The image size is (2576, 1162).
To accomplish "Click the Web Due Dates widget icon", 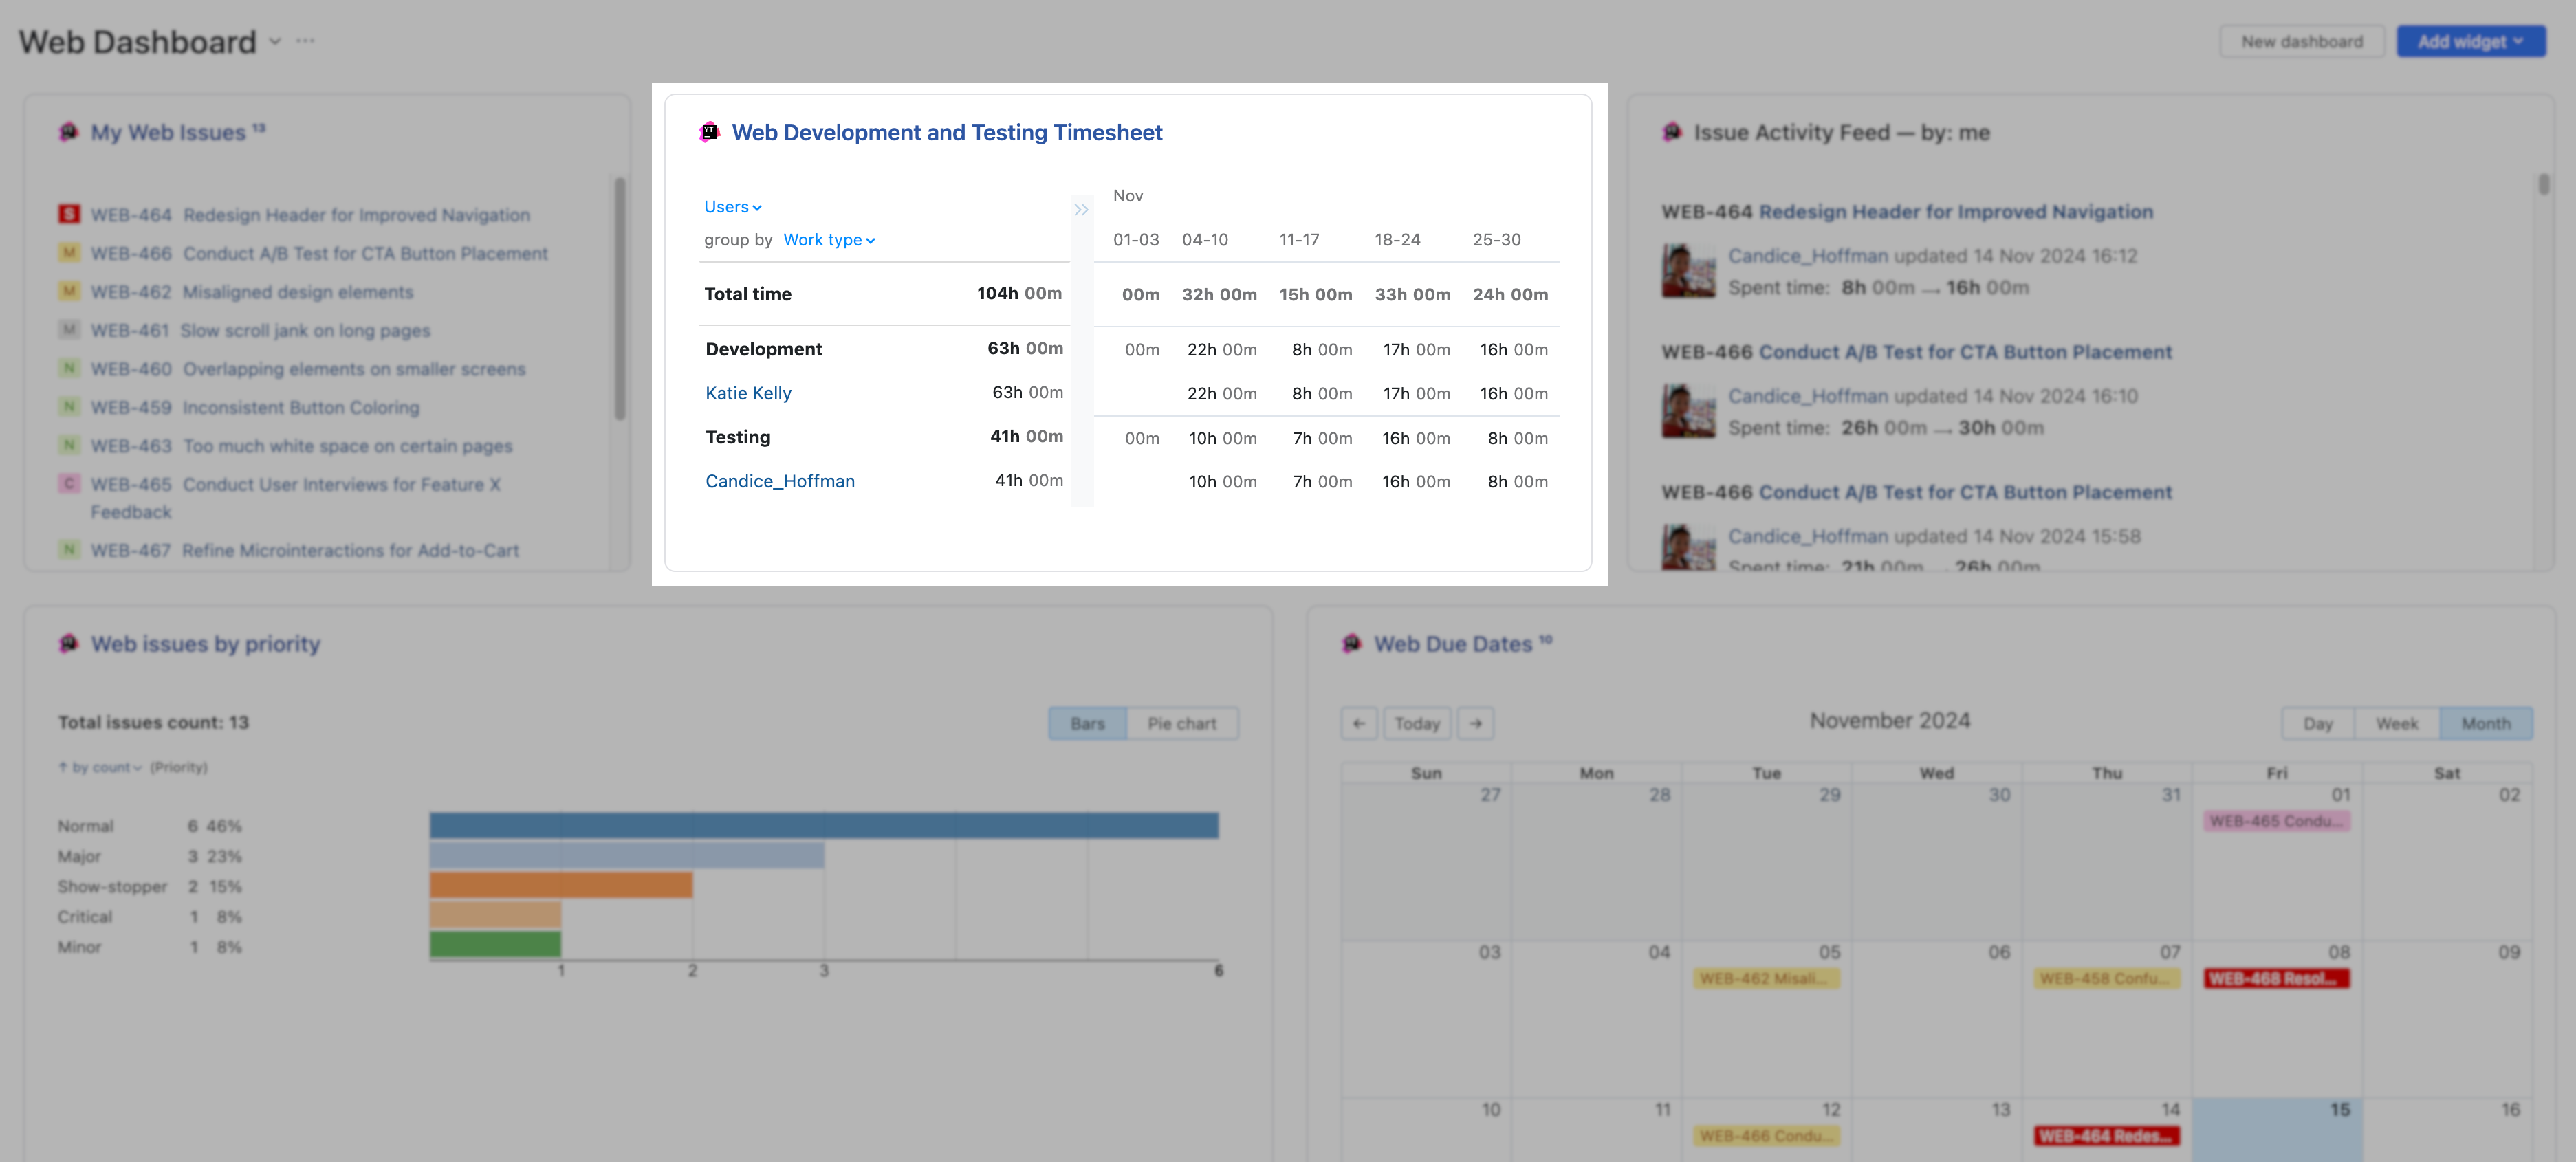I will point(1352,643).
